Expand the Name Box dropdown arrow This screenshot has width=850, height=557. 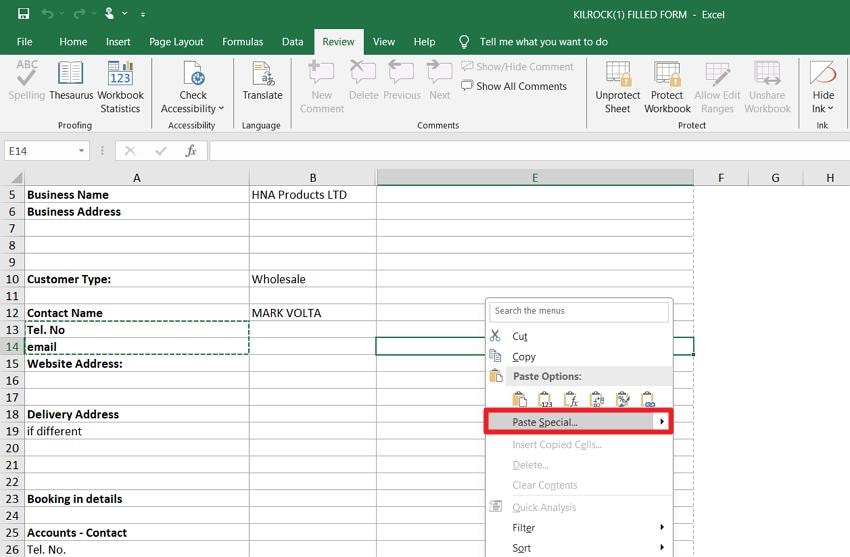pos(81,151)
